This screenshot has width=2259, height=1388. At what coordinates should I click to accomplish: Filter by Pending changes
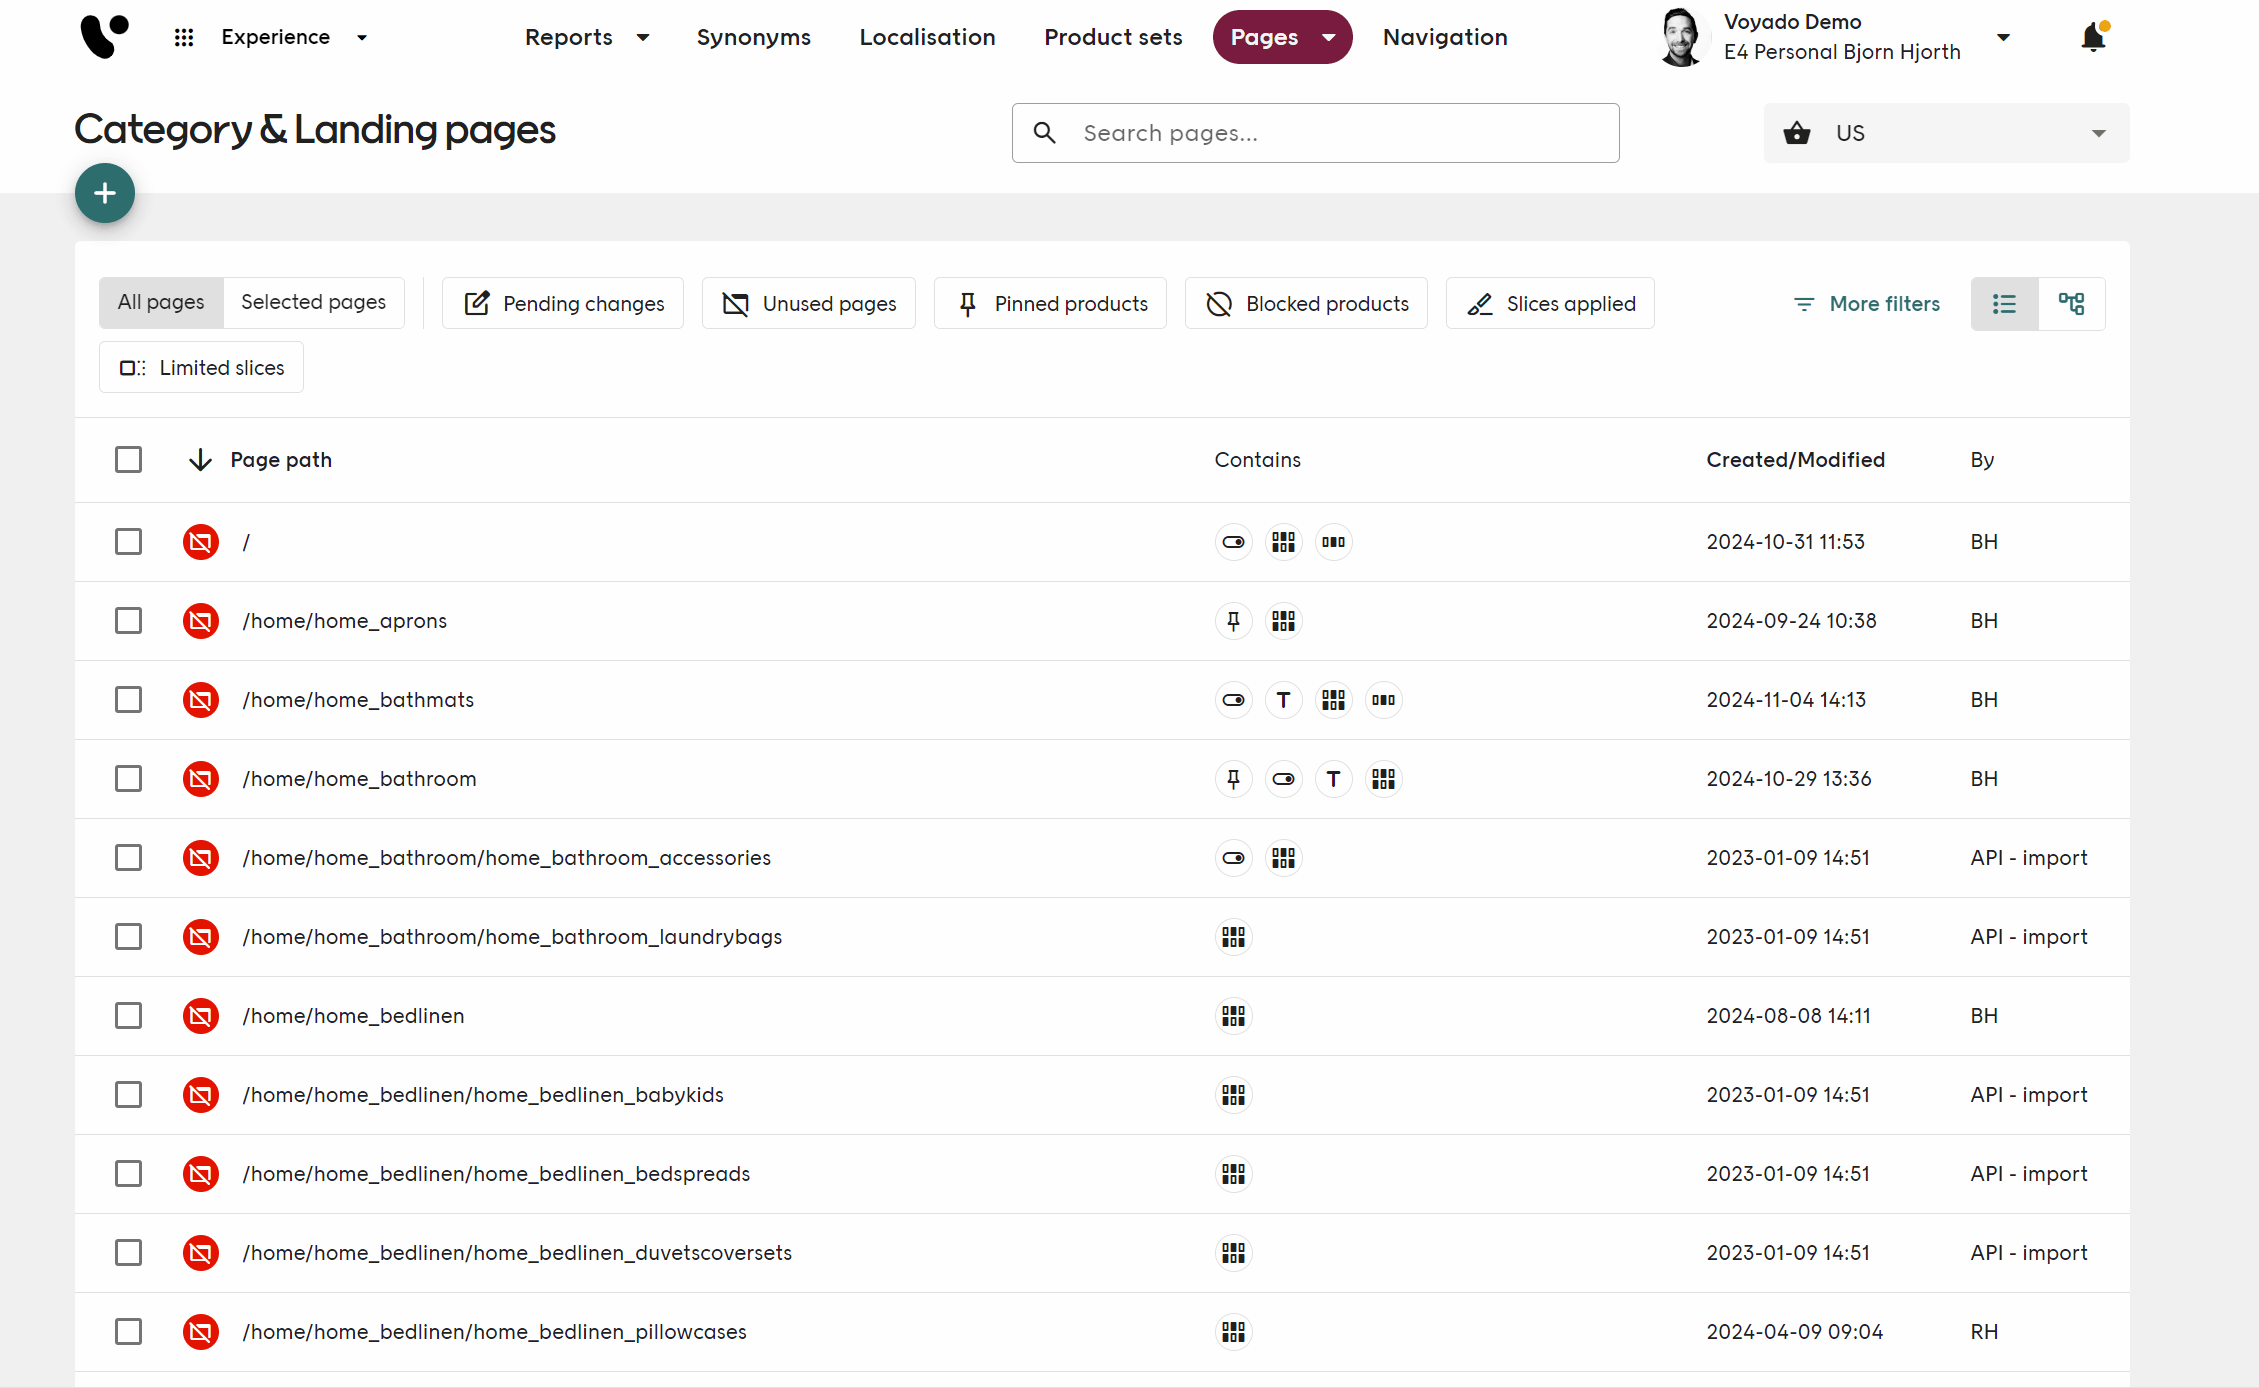[x=563, y=303]
